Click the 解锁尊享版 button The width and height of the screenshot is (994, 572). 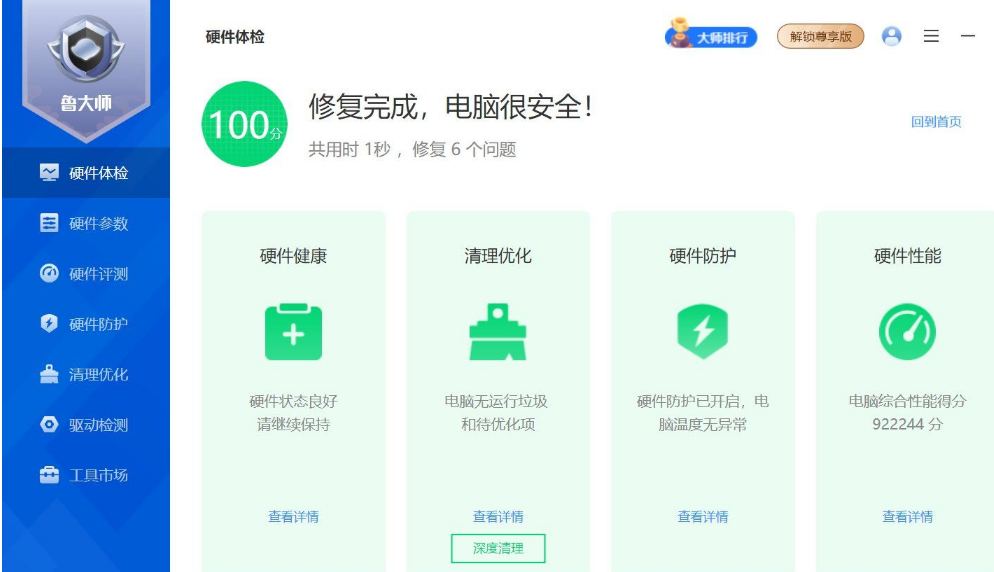click(820, 36)
